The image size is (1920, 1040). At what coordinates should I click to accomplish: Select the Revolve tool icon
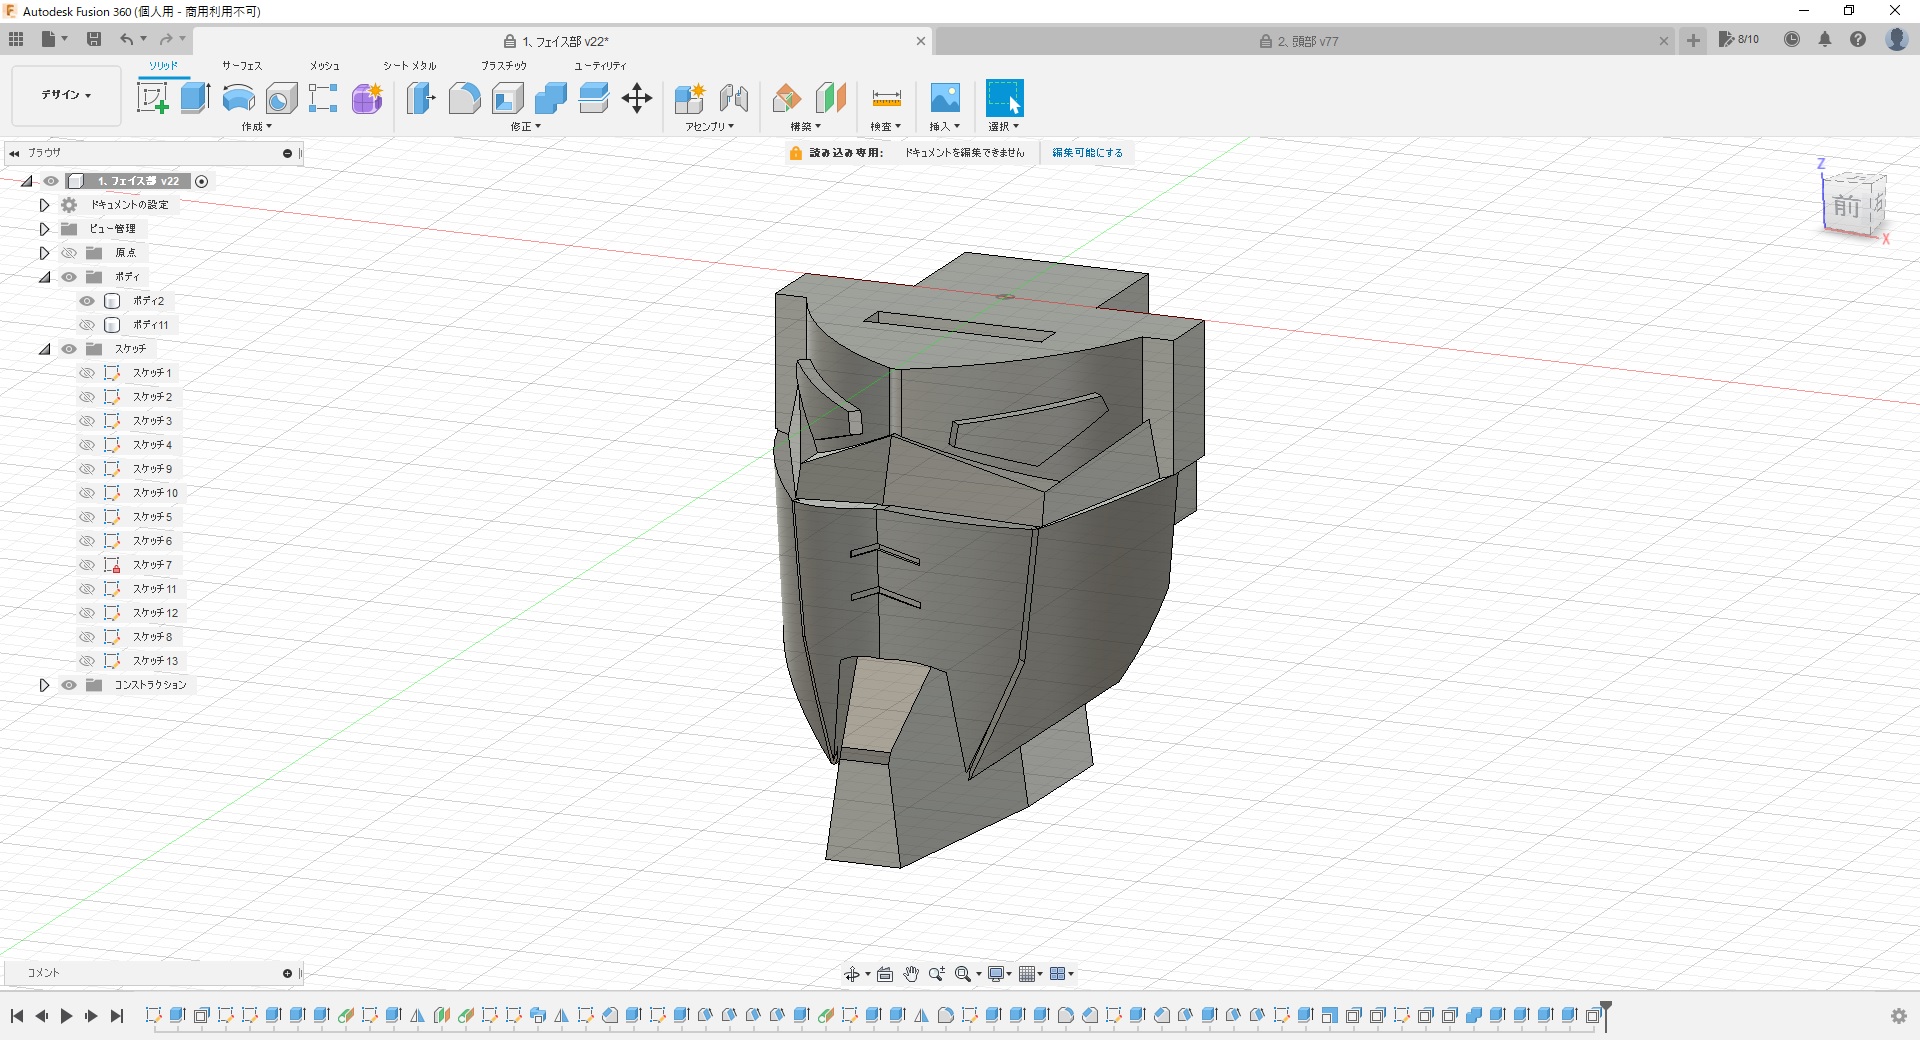click(x=238, y=98)
